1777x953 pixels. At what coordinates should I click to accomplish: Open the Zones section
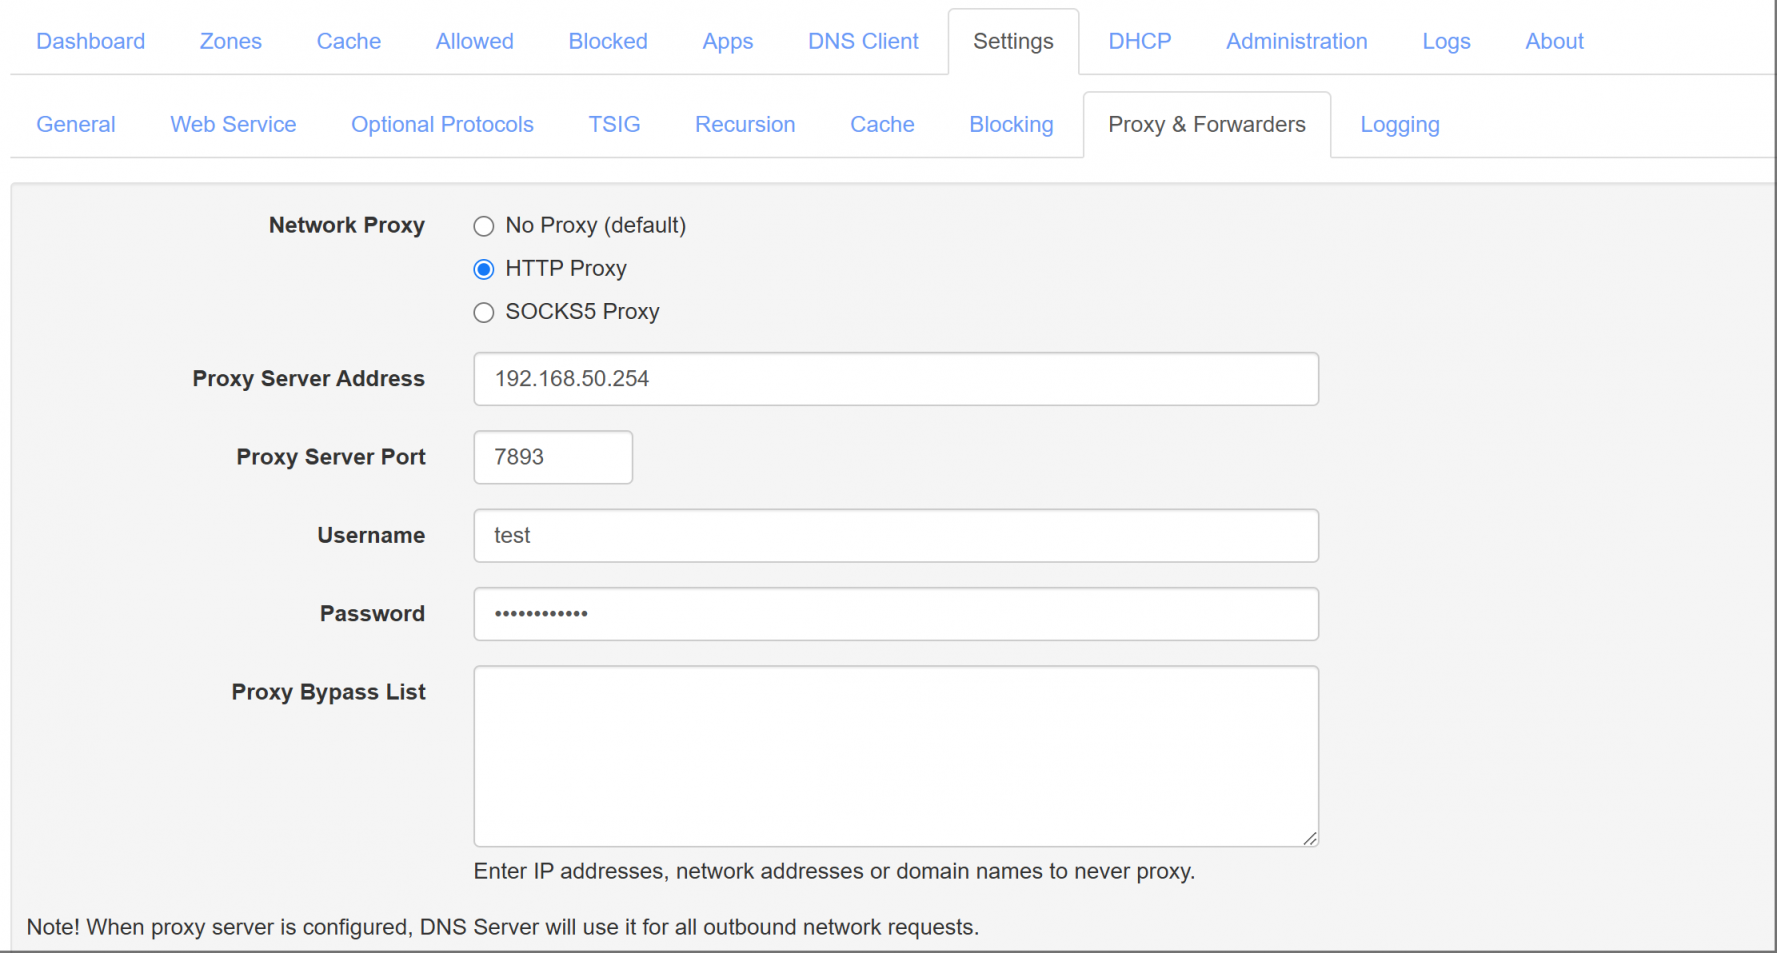click(x=230, y=41)
